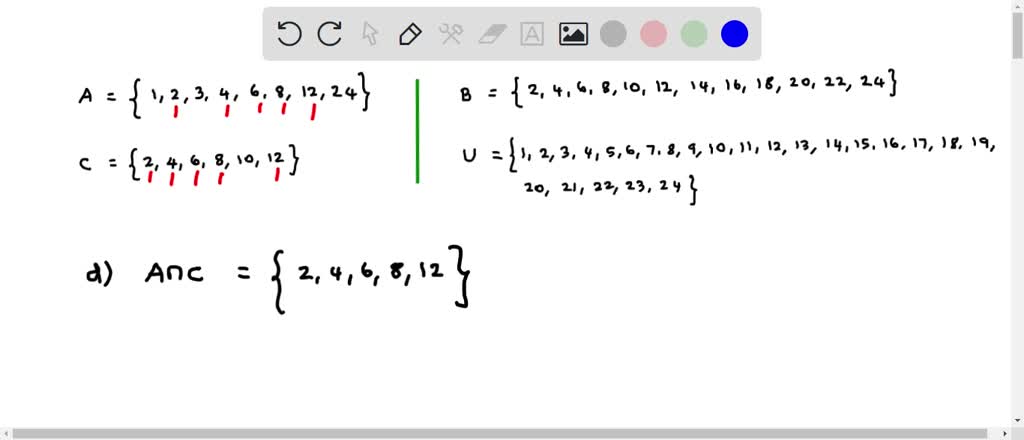Image resolution: width=1024 pixels, height=440 pixels.
Task: Click the scroll right arrow
Action: [1006, 434]
